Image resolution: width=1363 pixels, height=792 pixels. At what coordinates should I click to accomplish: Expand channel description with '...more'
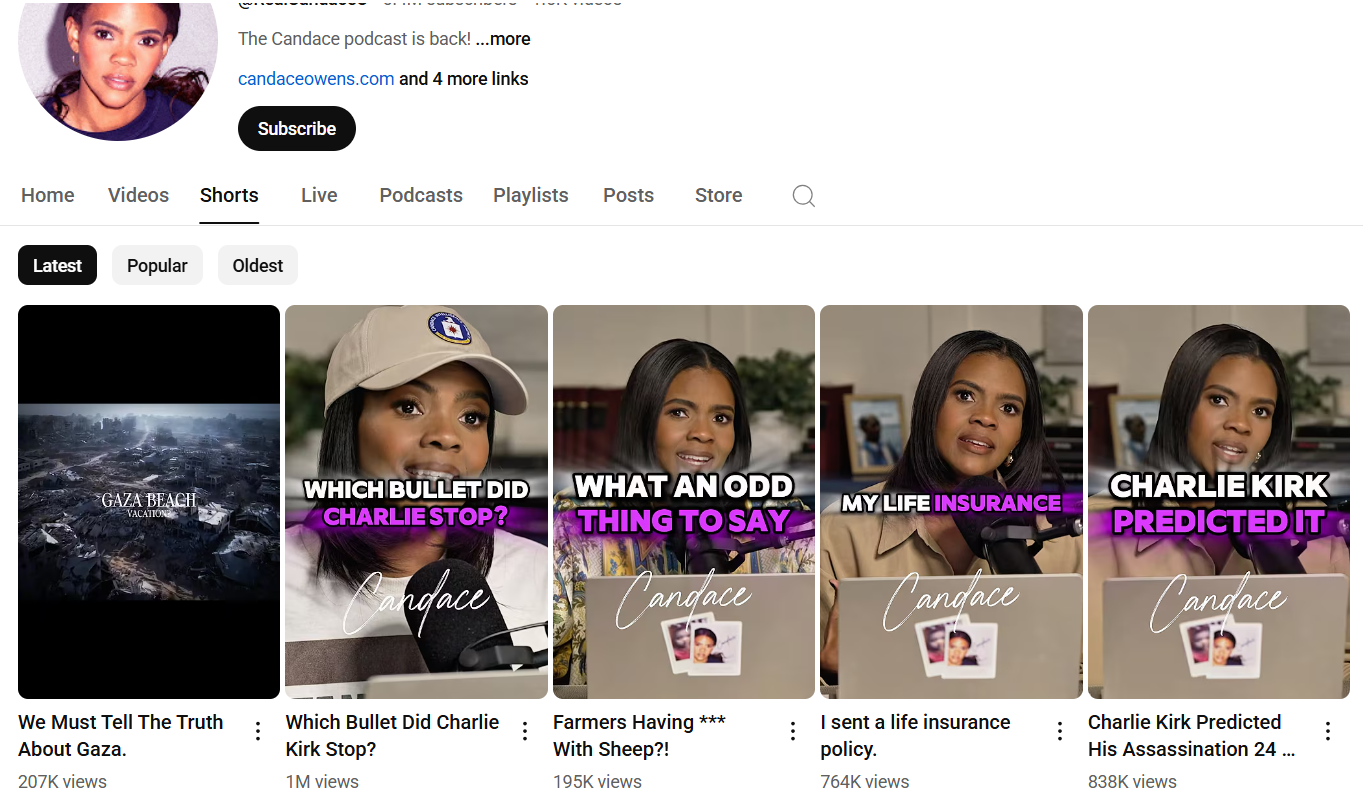(503, 39)
